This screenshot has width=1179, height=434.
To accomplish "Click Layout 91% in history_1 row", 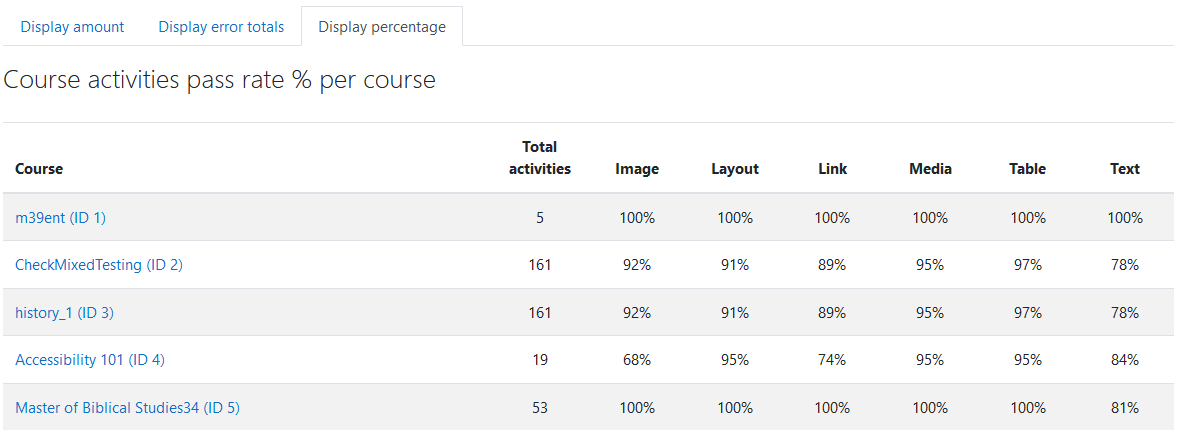I will point(735,313).
